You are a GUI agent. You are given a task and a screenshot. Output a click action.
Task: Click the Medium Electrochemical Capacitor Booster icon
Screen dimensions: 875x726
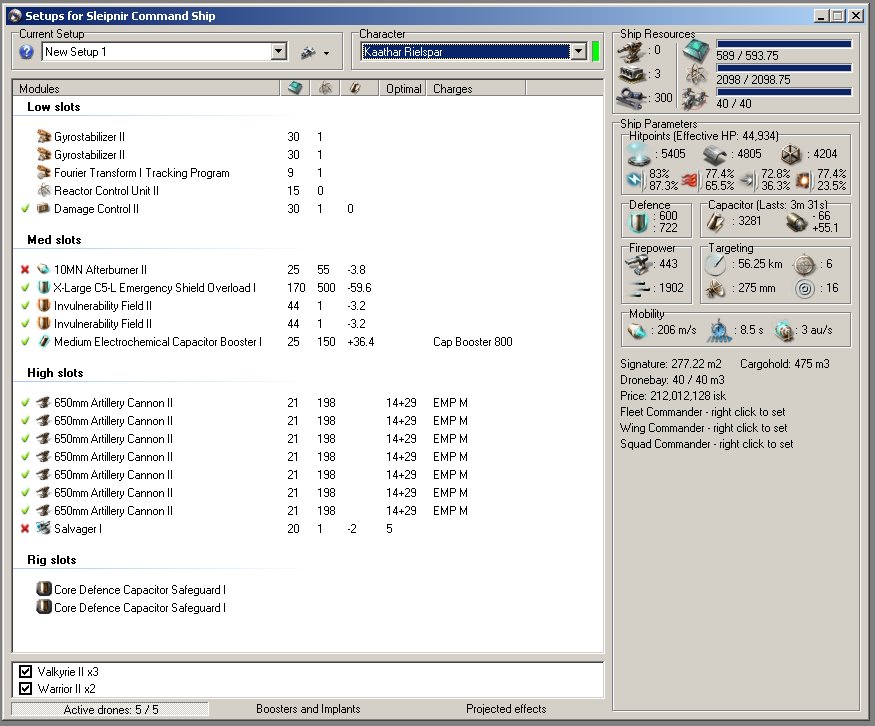(x=43, y=342)
